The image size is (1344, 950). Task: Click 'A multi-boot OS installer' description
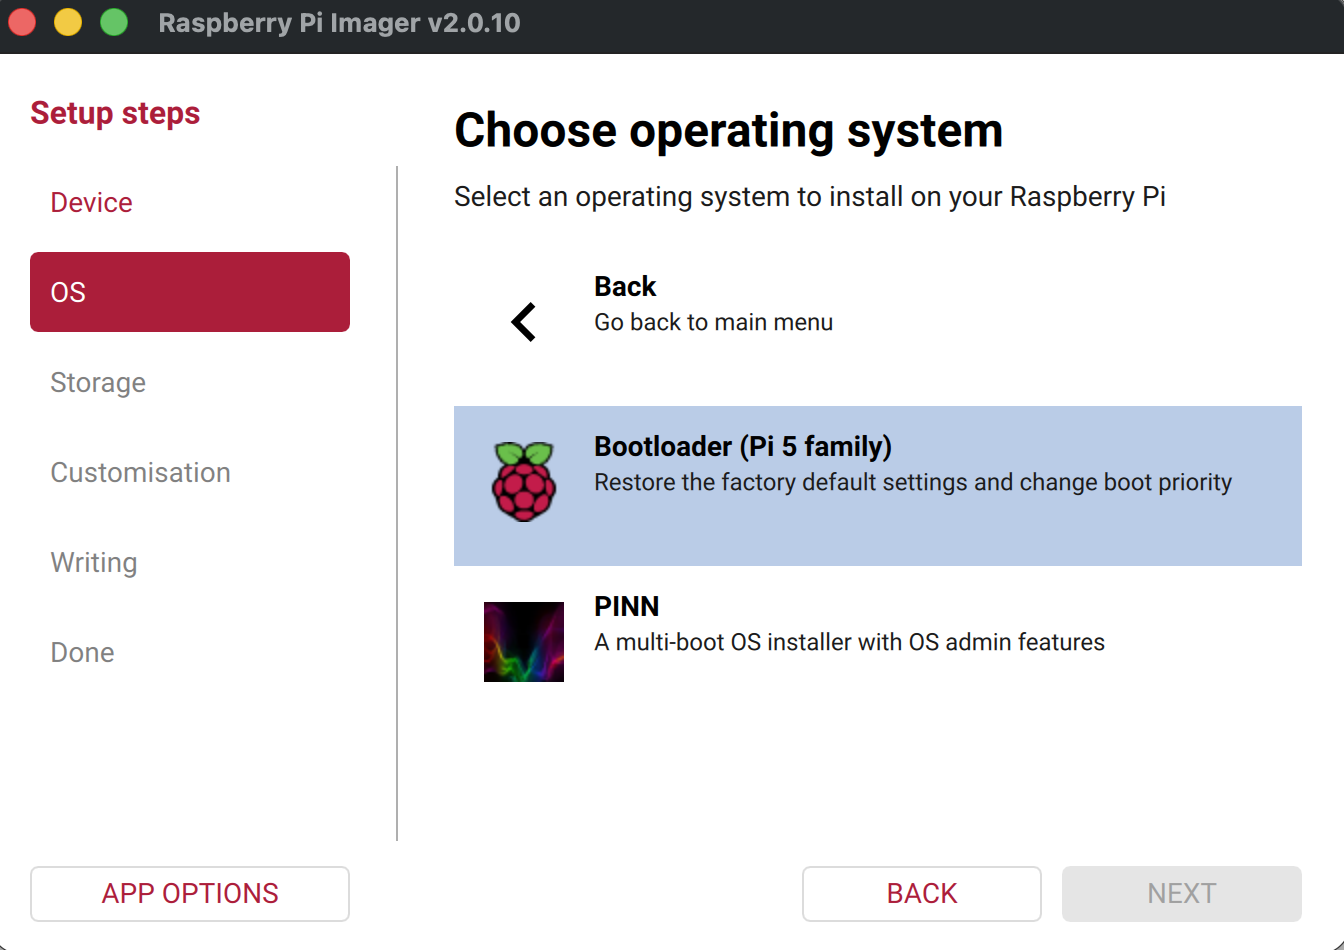coord(850,642)
